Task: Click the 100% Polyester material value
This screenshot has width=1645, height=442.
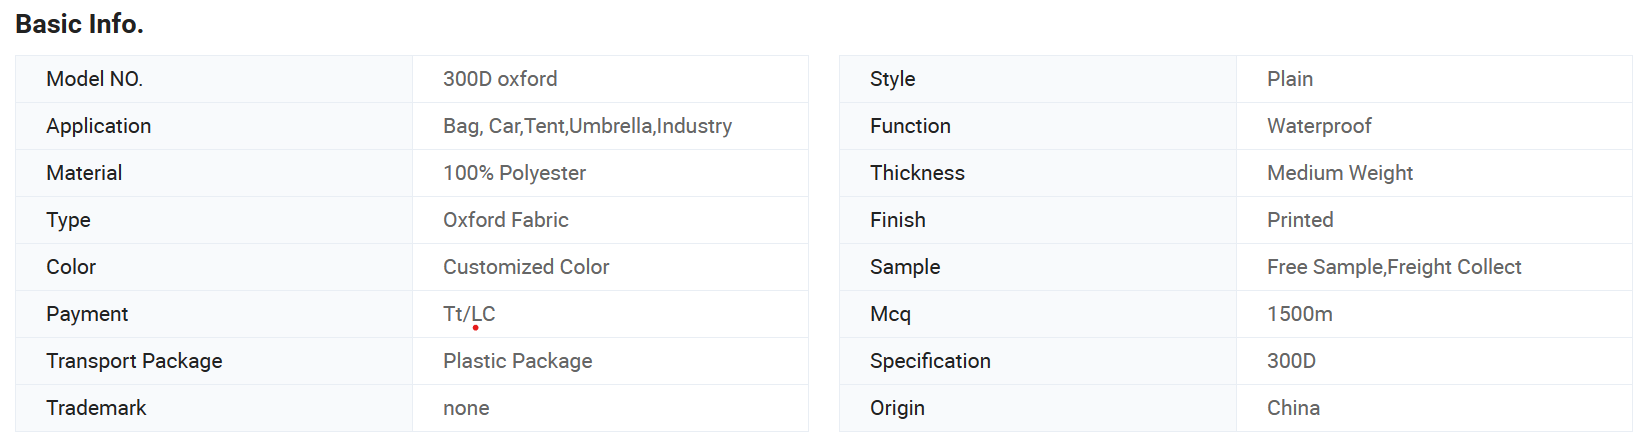Action: (x=514, y=173)
